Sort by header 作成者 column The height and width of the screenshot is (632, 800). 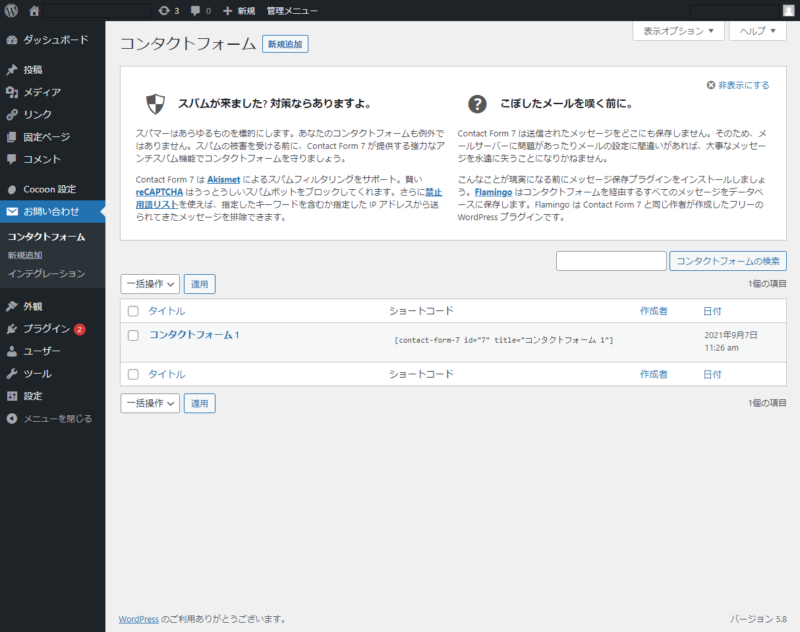click(x=654, y=311)
